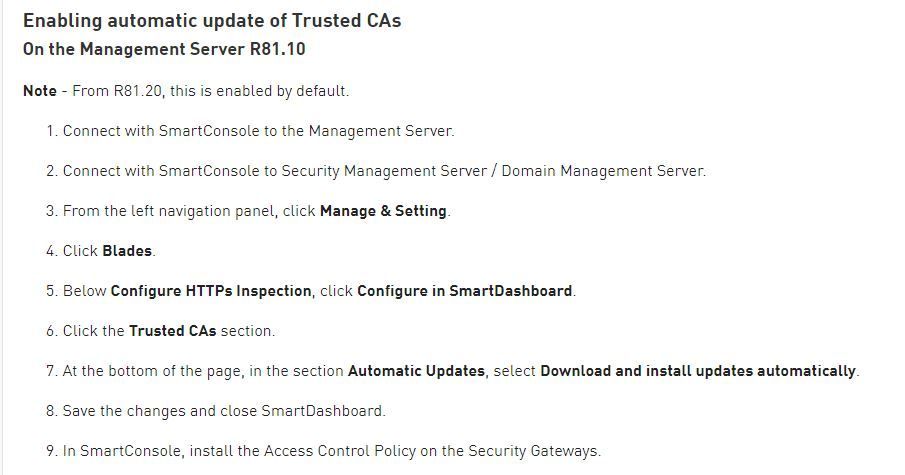Screen dimensions: 905x475
Task: Click the bold word "Note"
Action: pos(40,91)
